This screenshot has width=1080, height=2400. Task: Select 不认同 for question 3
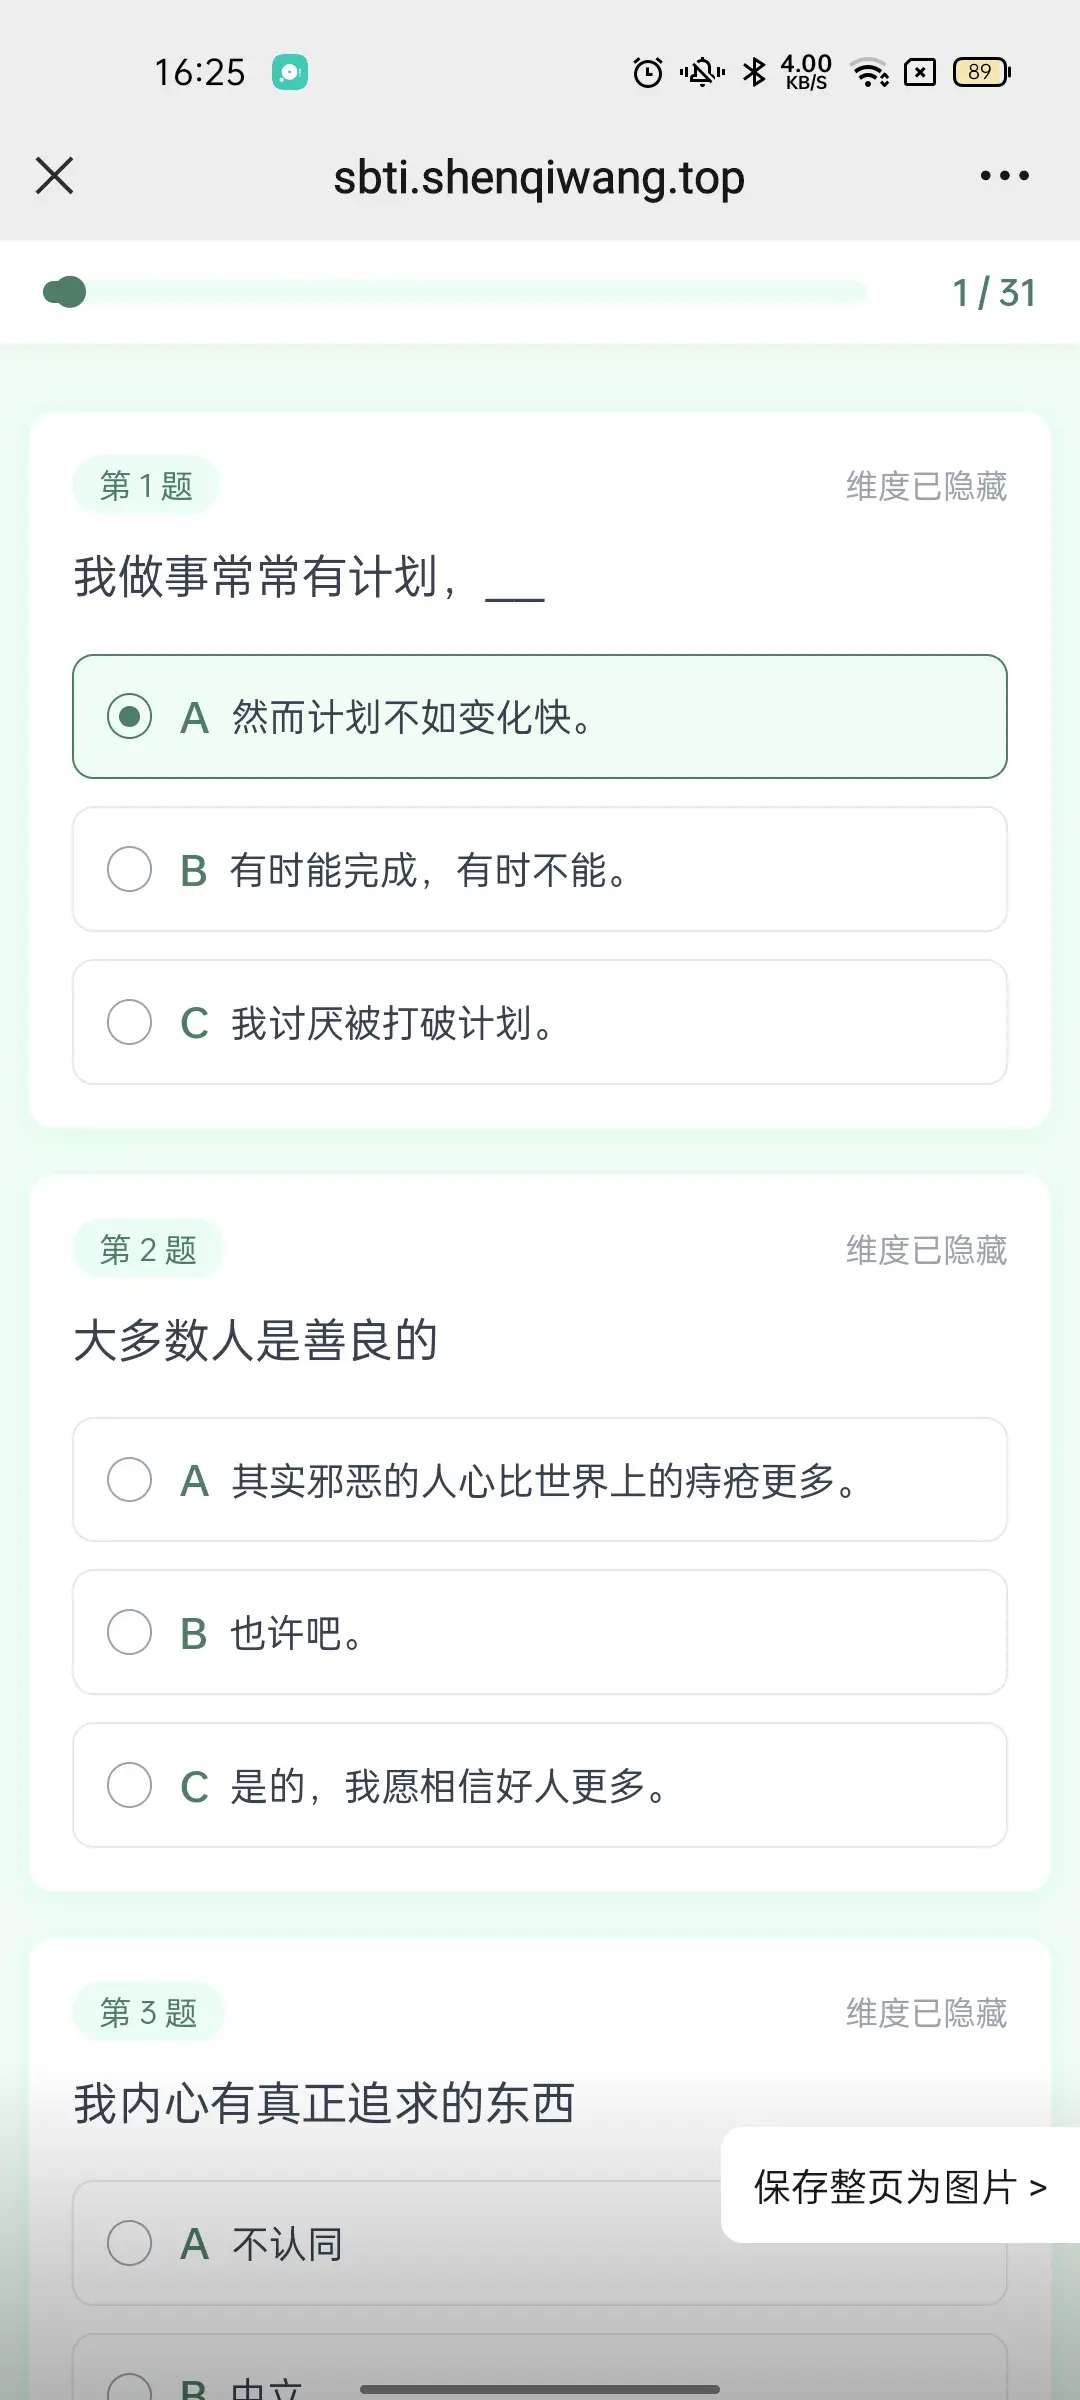click(x=400, y=2244)
